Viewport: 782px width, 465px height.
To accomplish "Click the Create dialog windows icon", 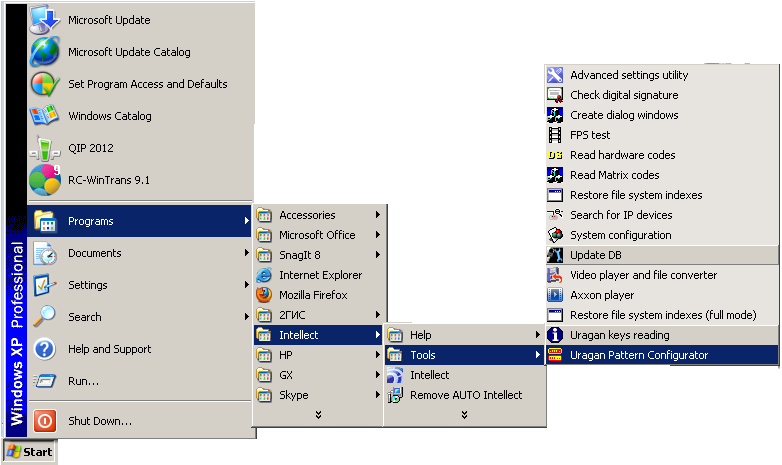I will point(555,115).
